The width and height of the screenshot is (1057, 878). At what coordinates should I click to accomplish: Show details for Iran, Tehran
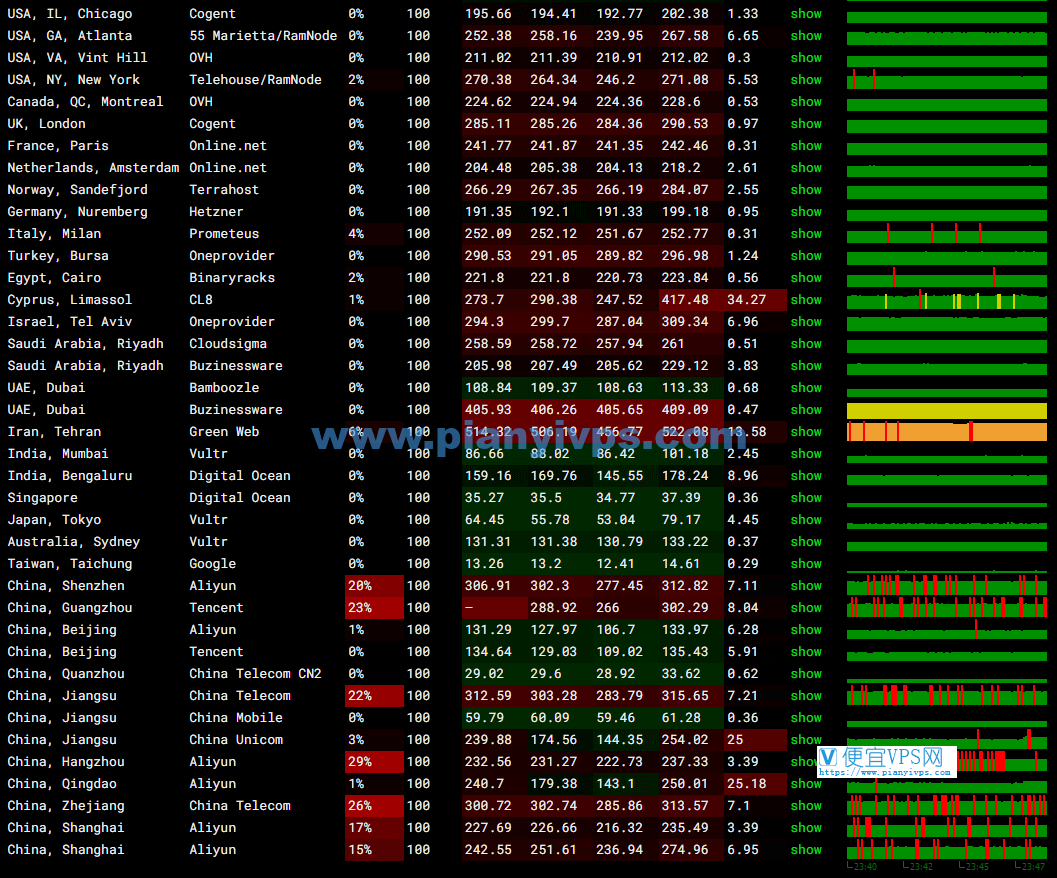click(806, 432)
